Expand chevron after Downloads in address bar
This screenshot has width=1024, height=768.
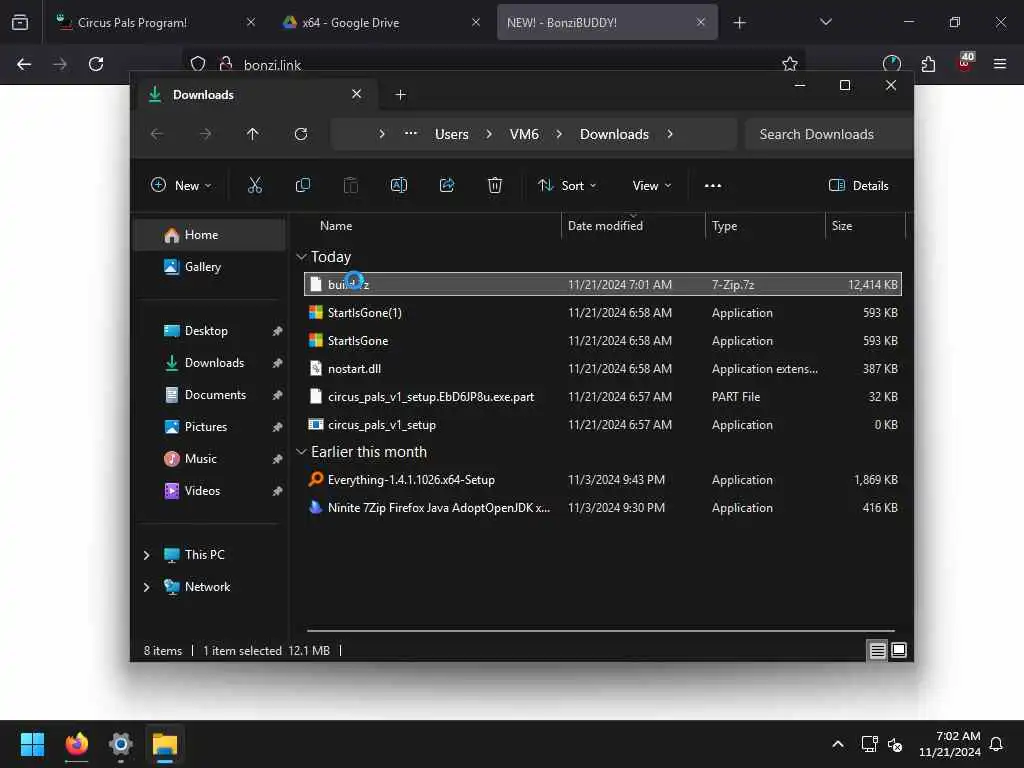click(x=669, y=134)
